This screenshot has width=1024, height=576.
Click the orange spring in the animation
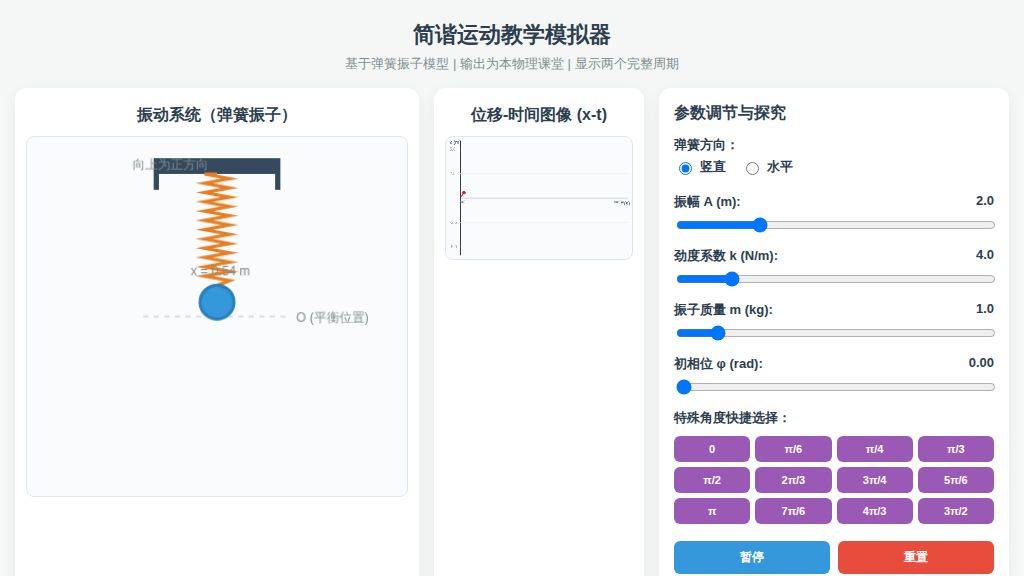(217, 229)
